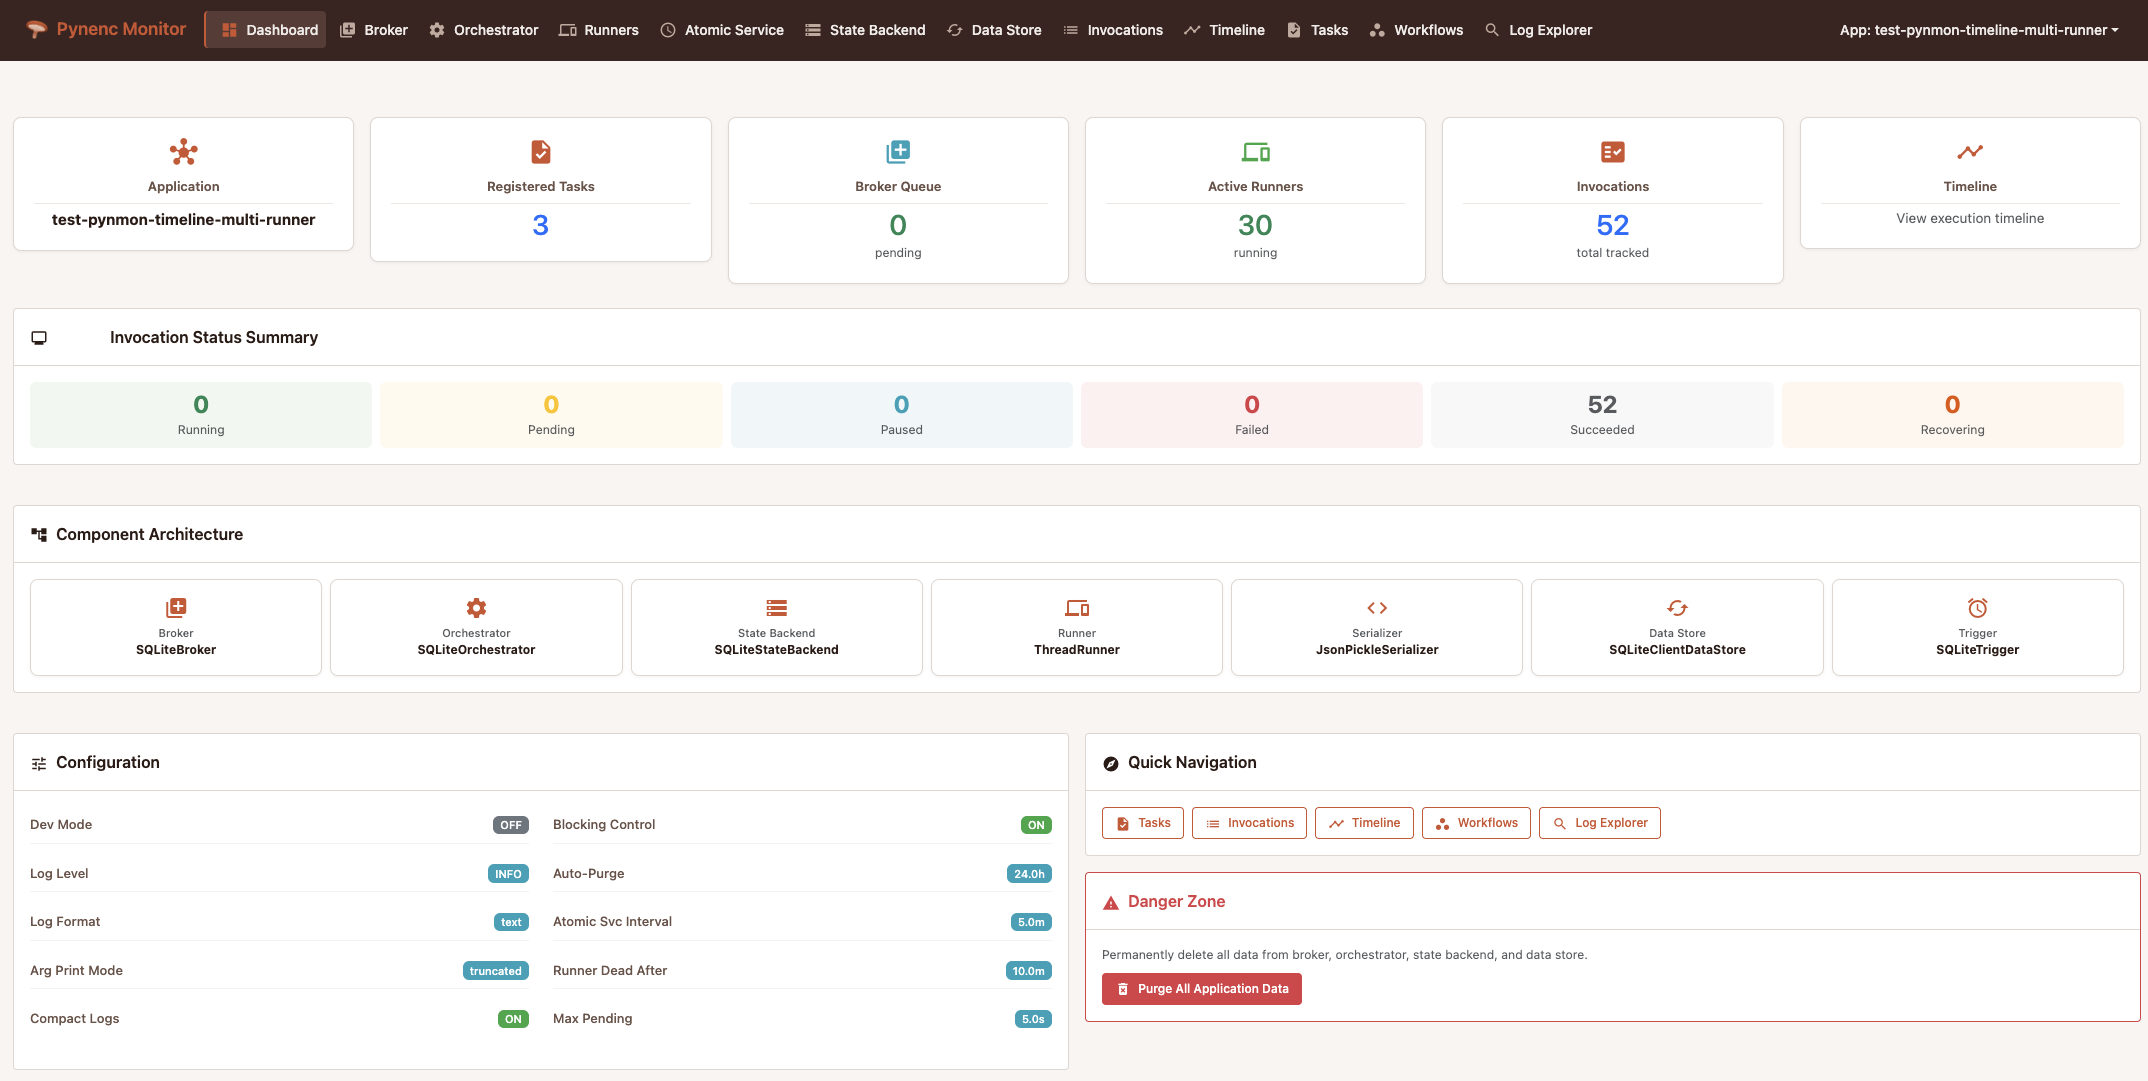Select the Broker Queue icon on its card

click(897, 152)
